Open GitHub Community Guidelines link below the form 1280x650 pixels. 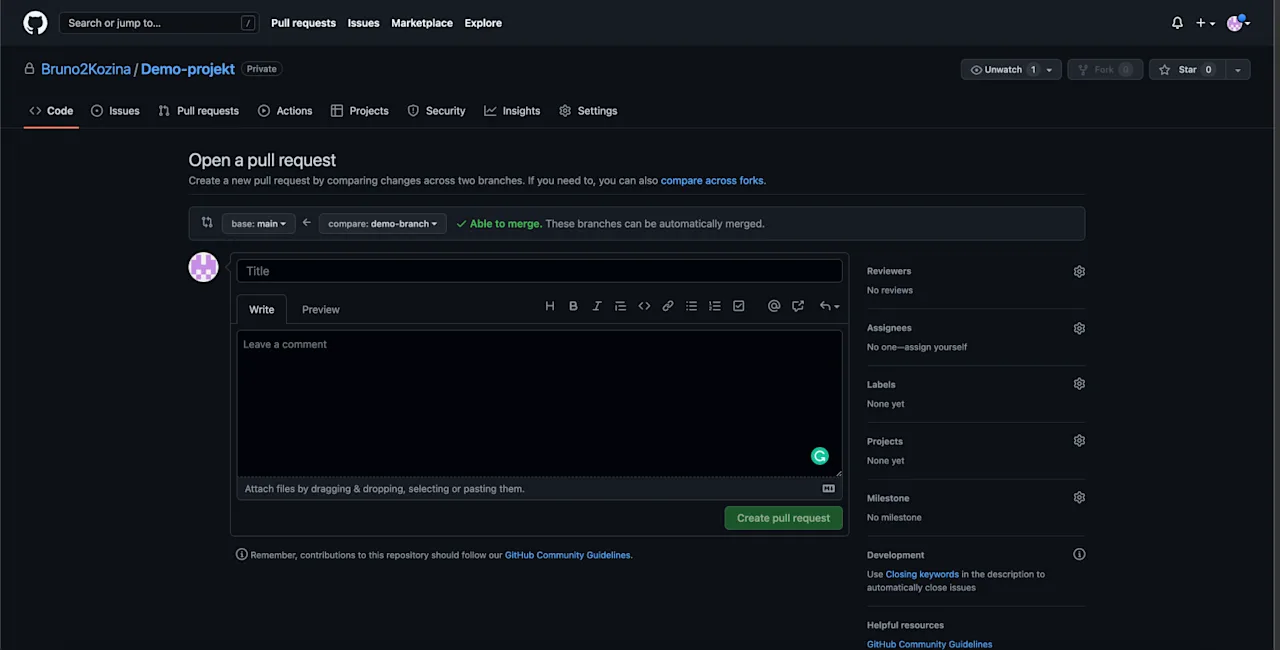coord(567,555)
